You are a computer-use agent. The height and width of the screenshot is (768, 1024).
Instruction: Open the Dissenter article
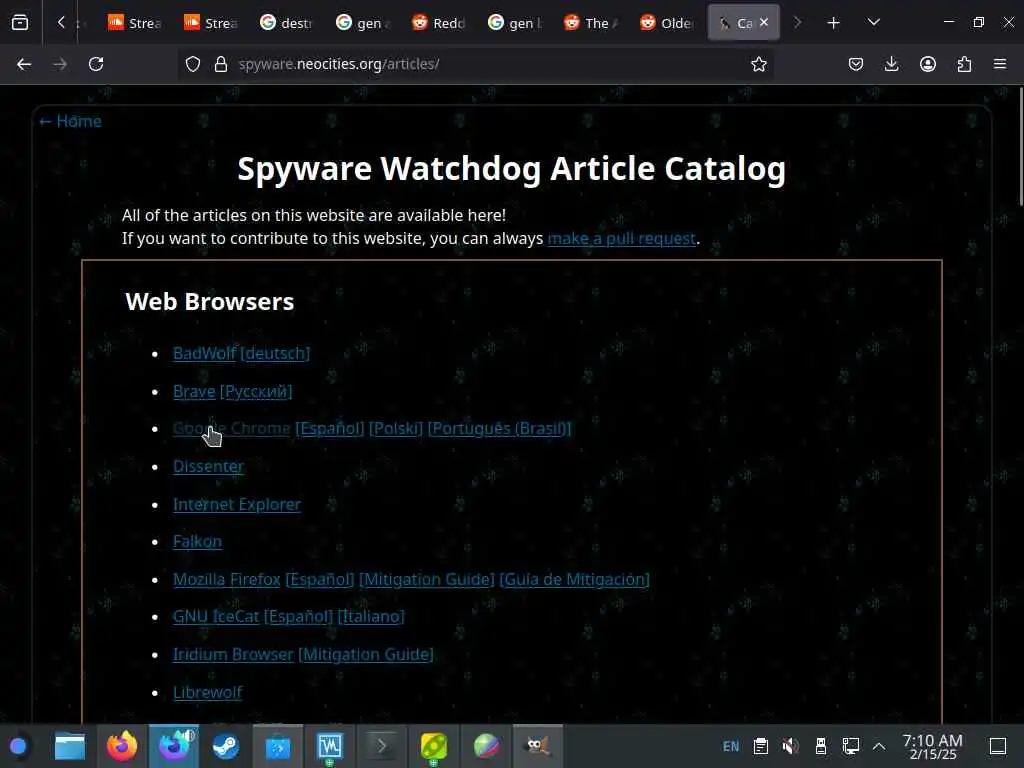pos(208,466)
